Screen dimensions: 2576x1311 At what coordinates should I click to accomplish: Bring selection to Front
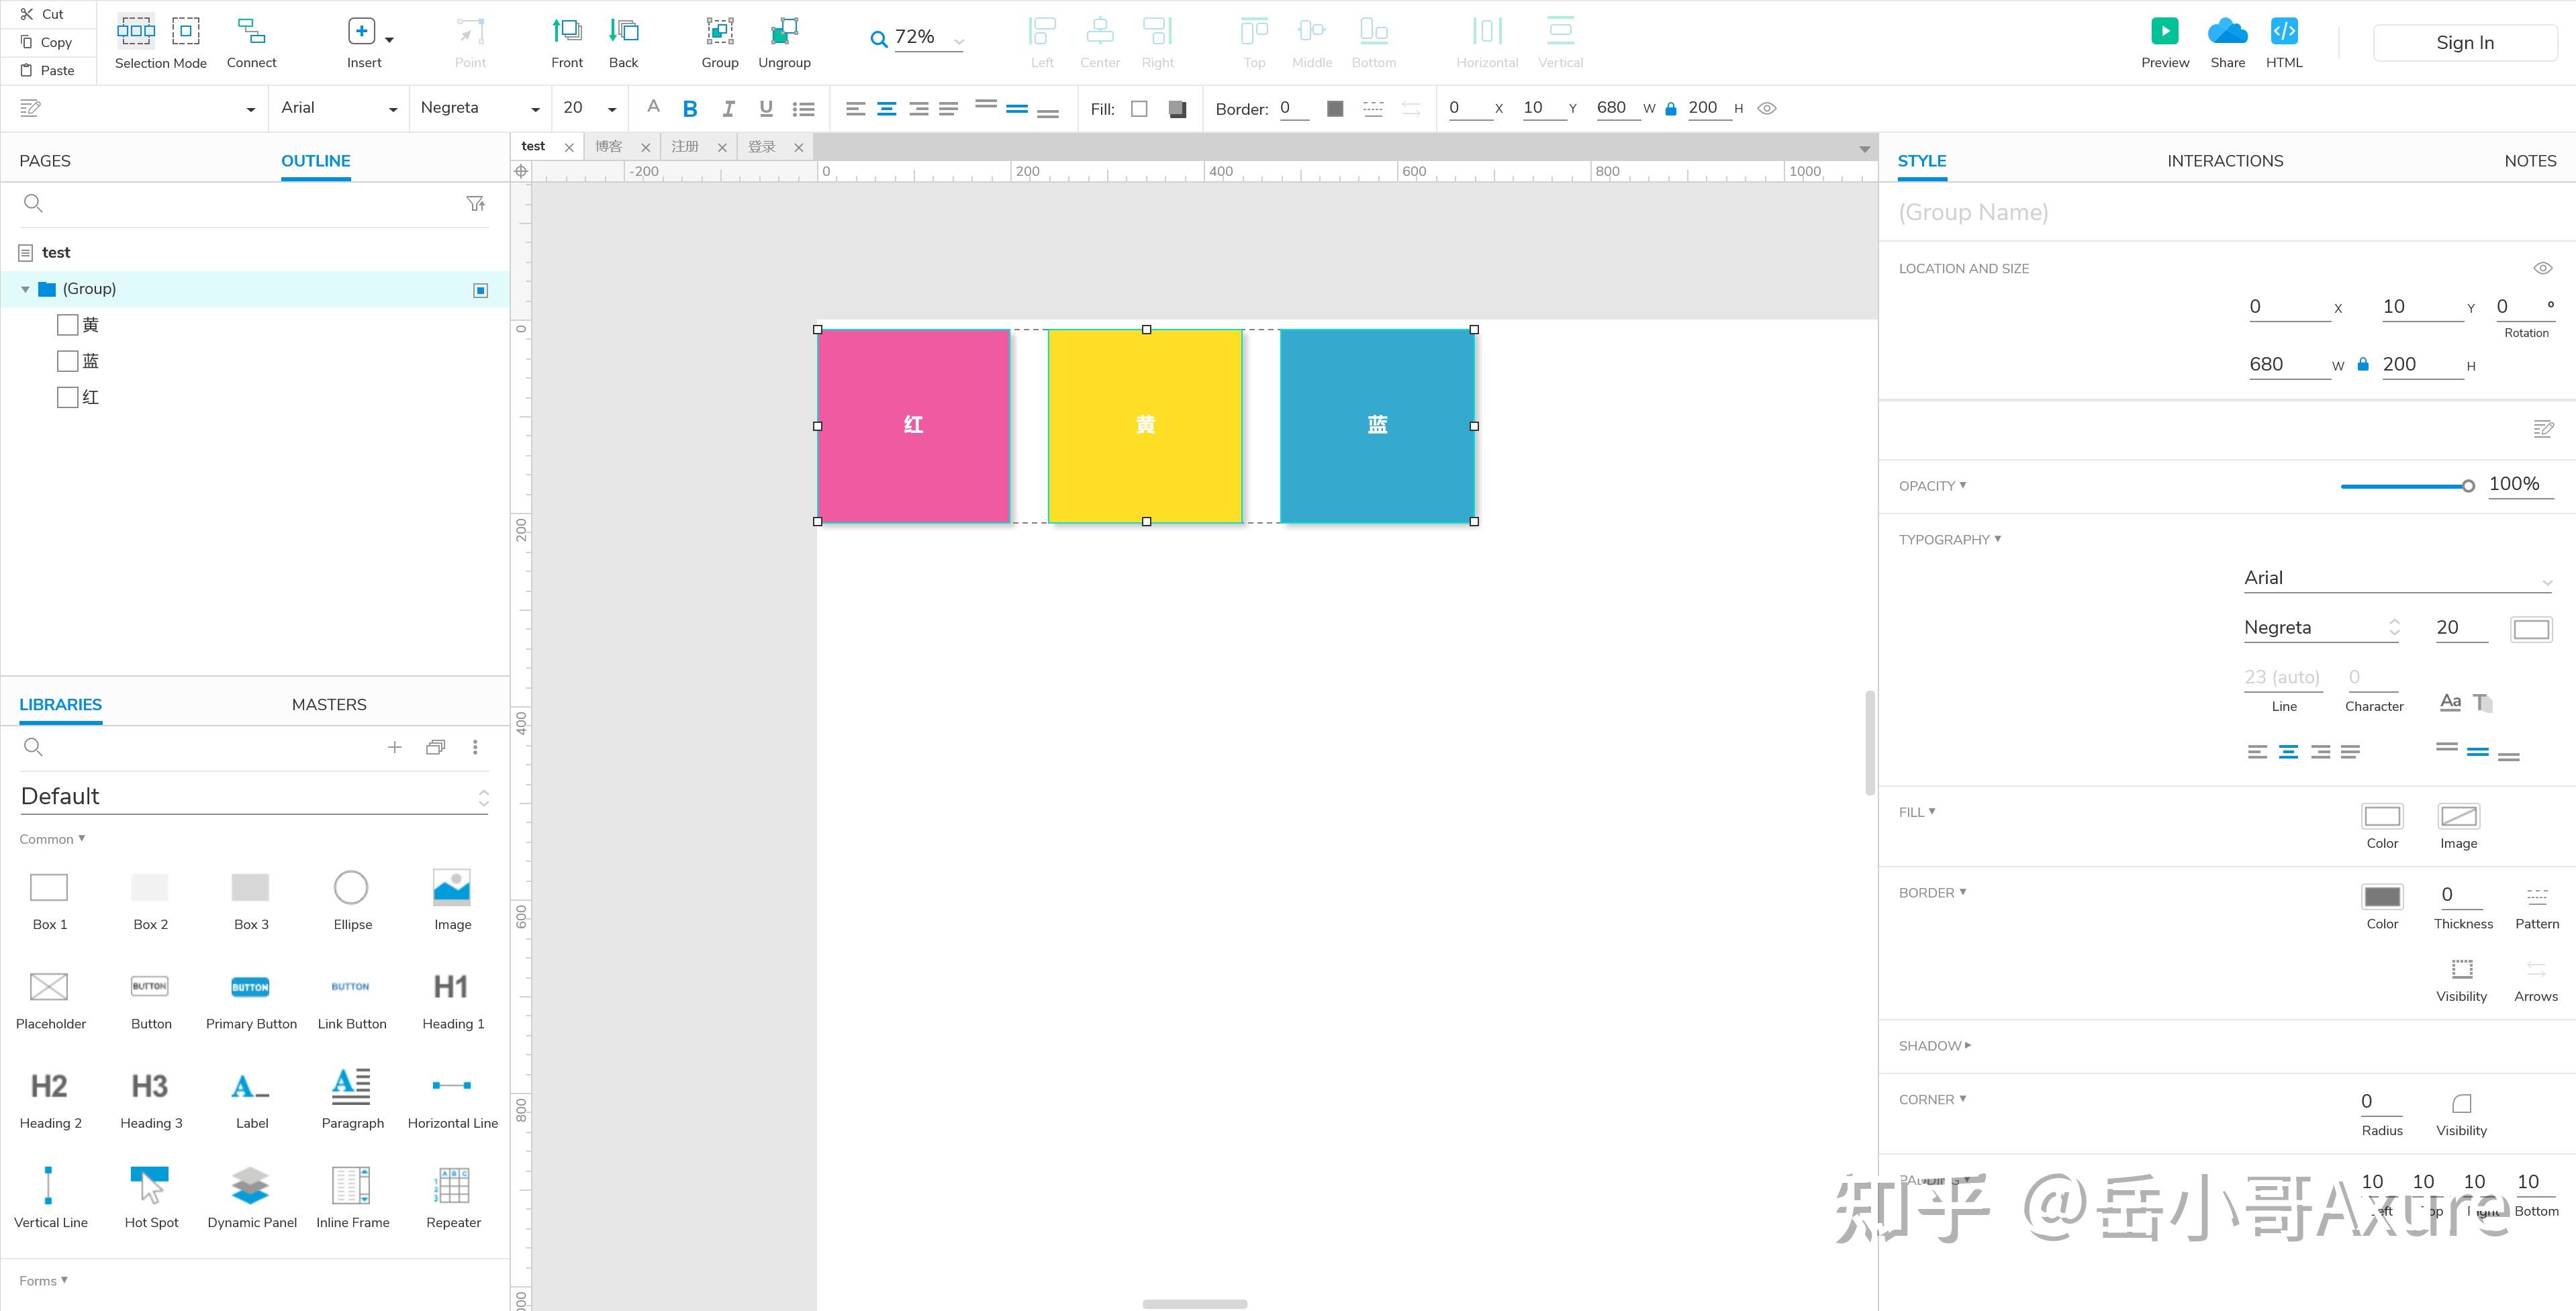pos(567,32)
